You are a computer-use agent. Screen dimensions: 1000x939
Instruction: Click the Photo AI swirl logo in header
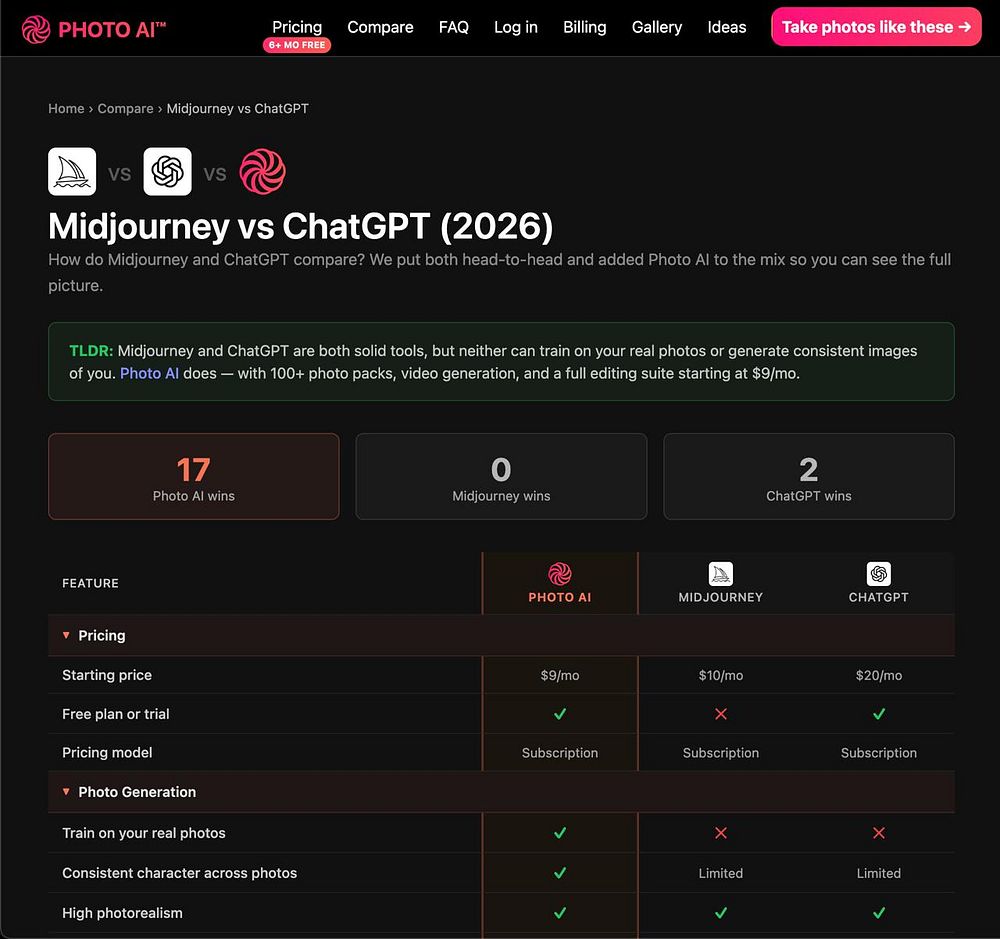(36, 29)
